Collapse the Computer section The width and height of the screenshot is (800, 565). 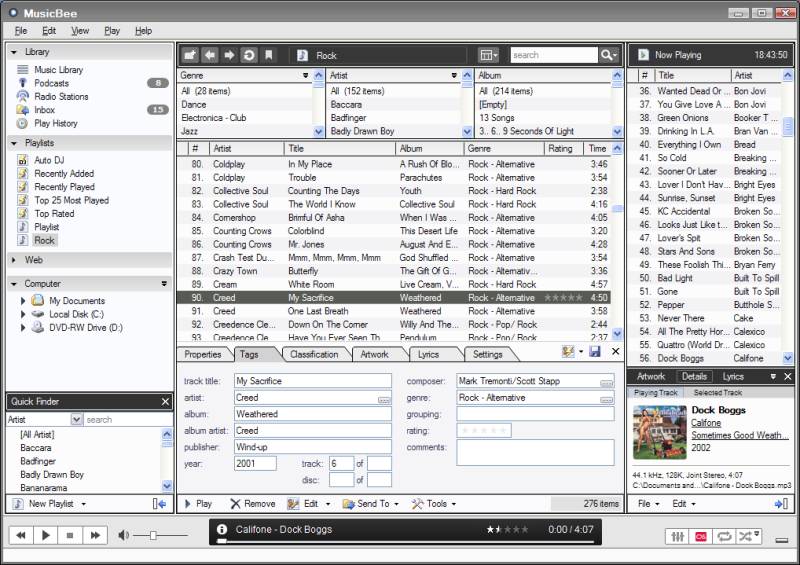coord(14,283)
